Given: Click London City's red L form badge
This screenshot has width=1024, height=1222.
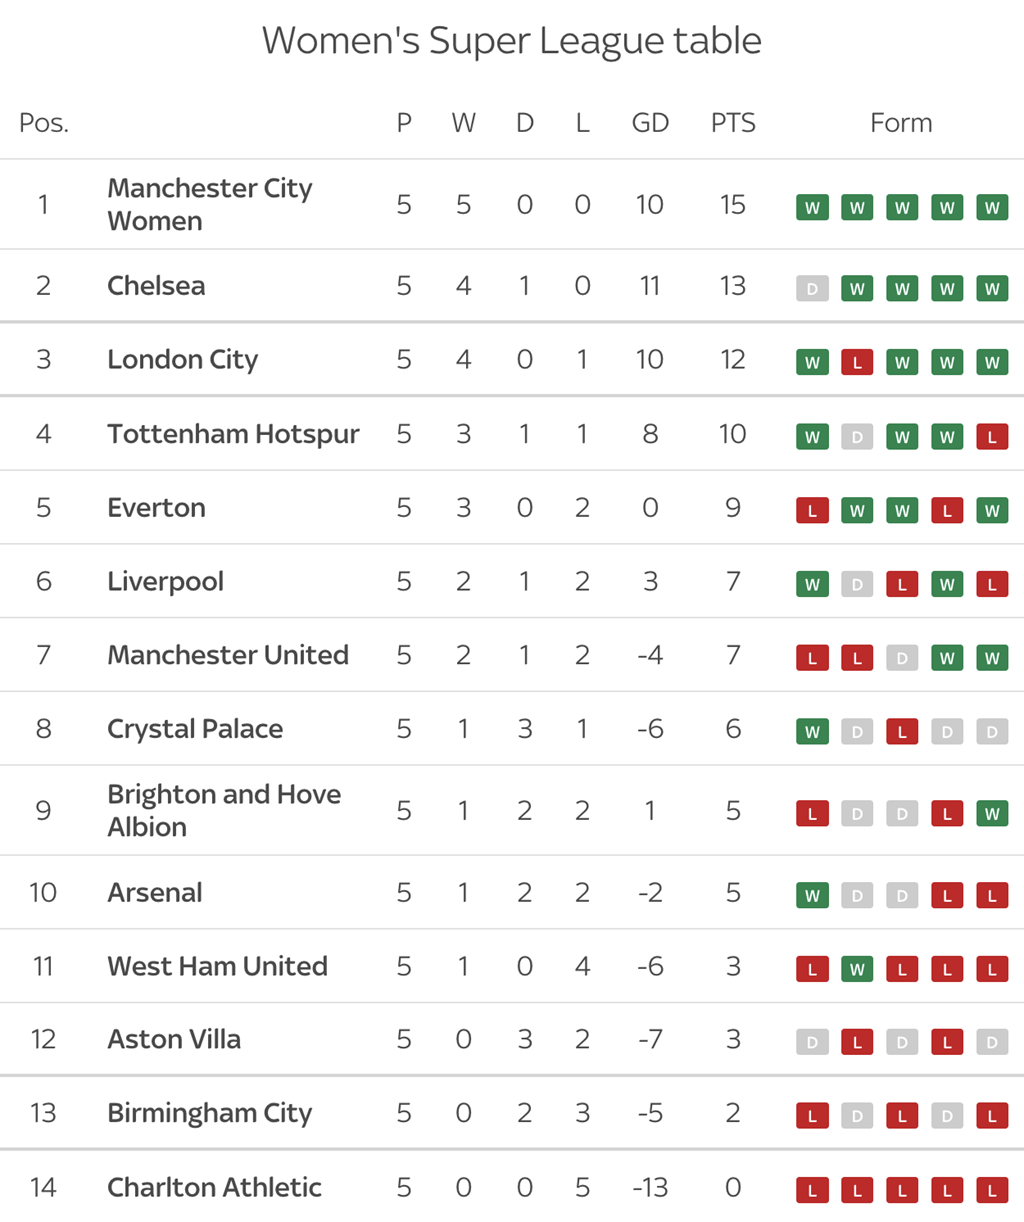Looking at the screenshot, I should point(857,363).
